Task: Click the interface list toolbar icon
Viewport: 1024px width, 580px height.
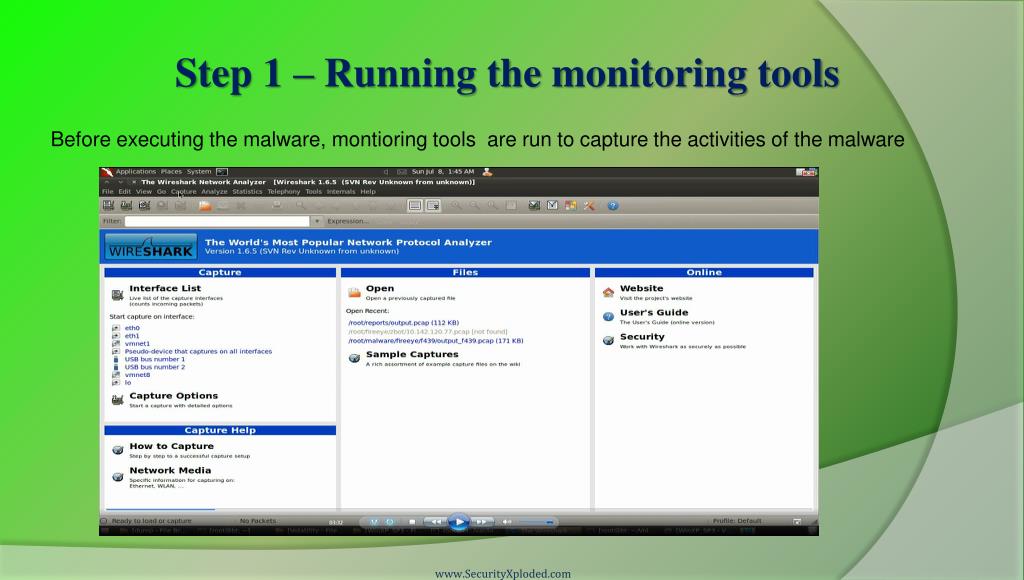Action: click(x=108, y=205)
